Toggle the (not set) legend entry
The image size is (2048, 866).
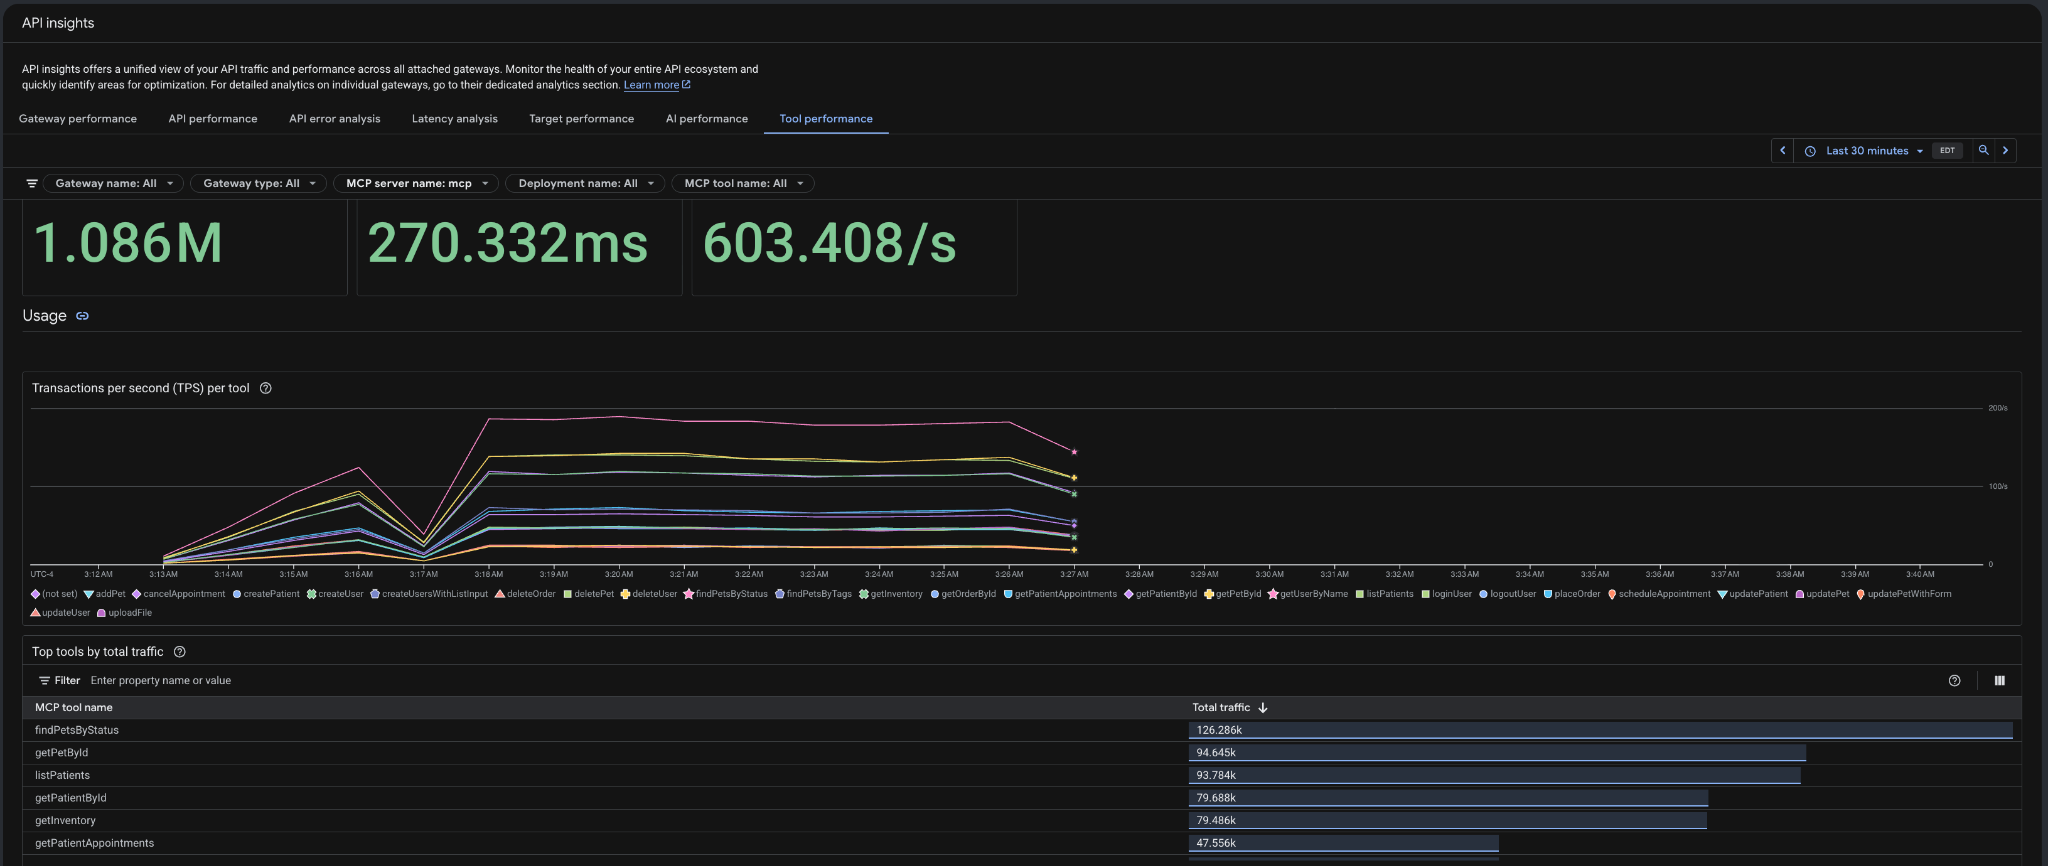coord(54,594)
